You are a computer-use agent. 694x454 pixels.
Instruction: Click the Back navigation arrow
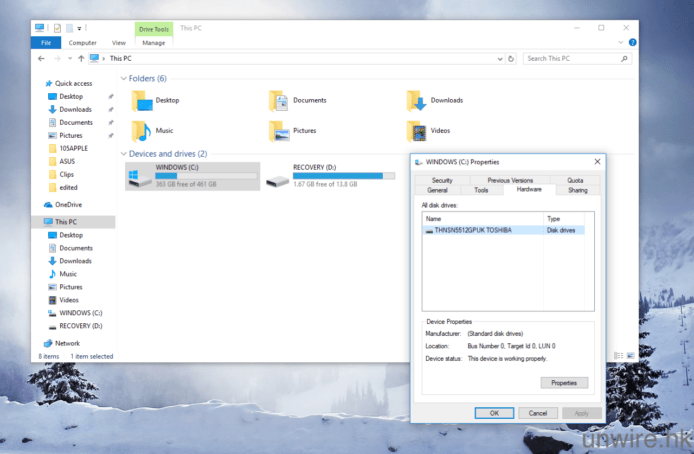coord(40,59)
